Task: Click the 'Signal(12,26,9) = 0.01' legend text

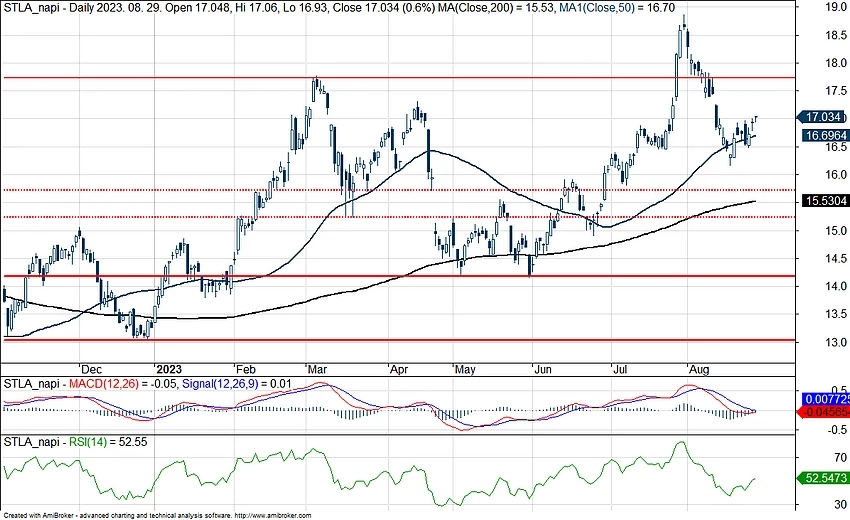Action: tap(237, 384)
